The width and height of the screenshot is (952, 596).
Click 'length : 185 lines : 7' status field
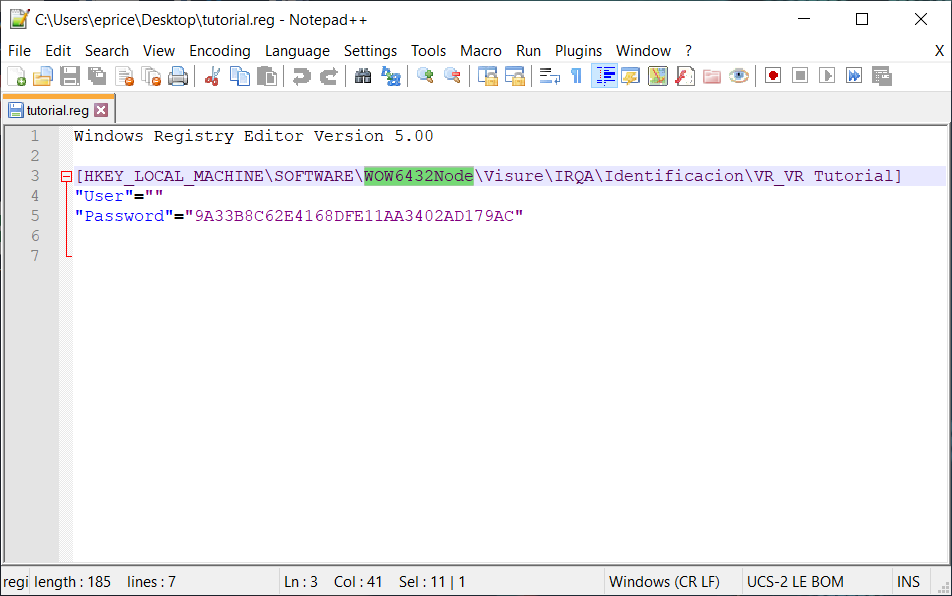click(104, 582)
